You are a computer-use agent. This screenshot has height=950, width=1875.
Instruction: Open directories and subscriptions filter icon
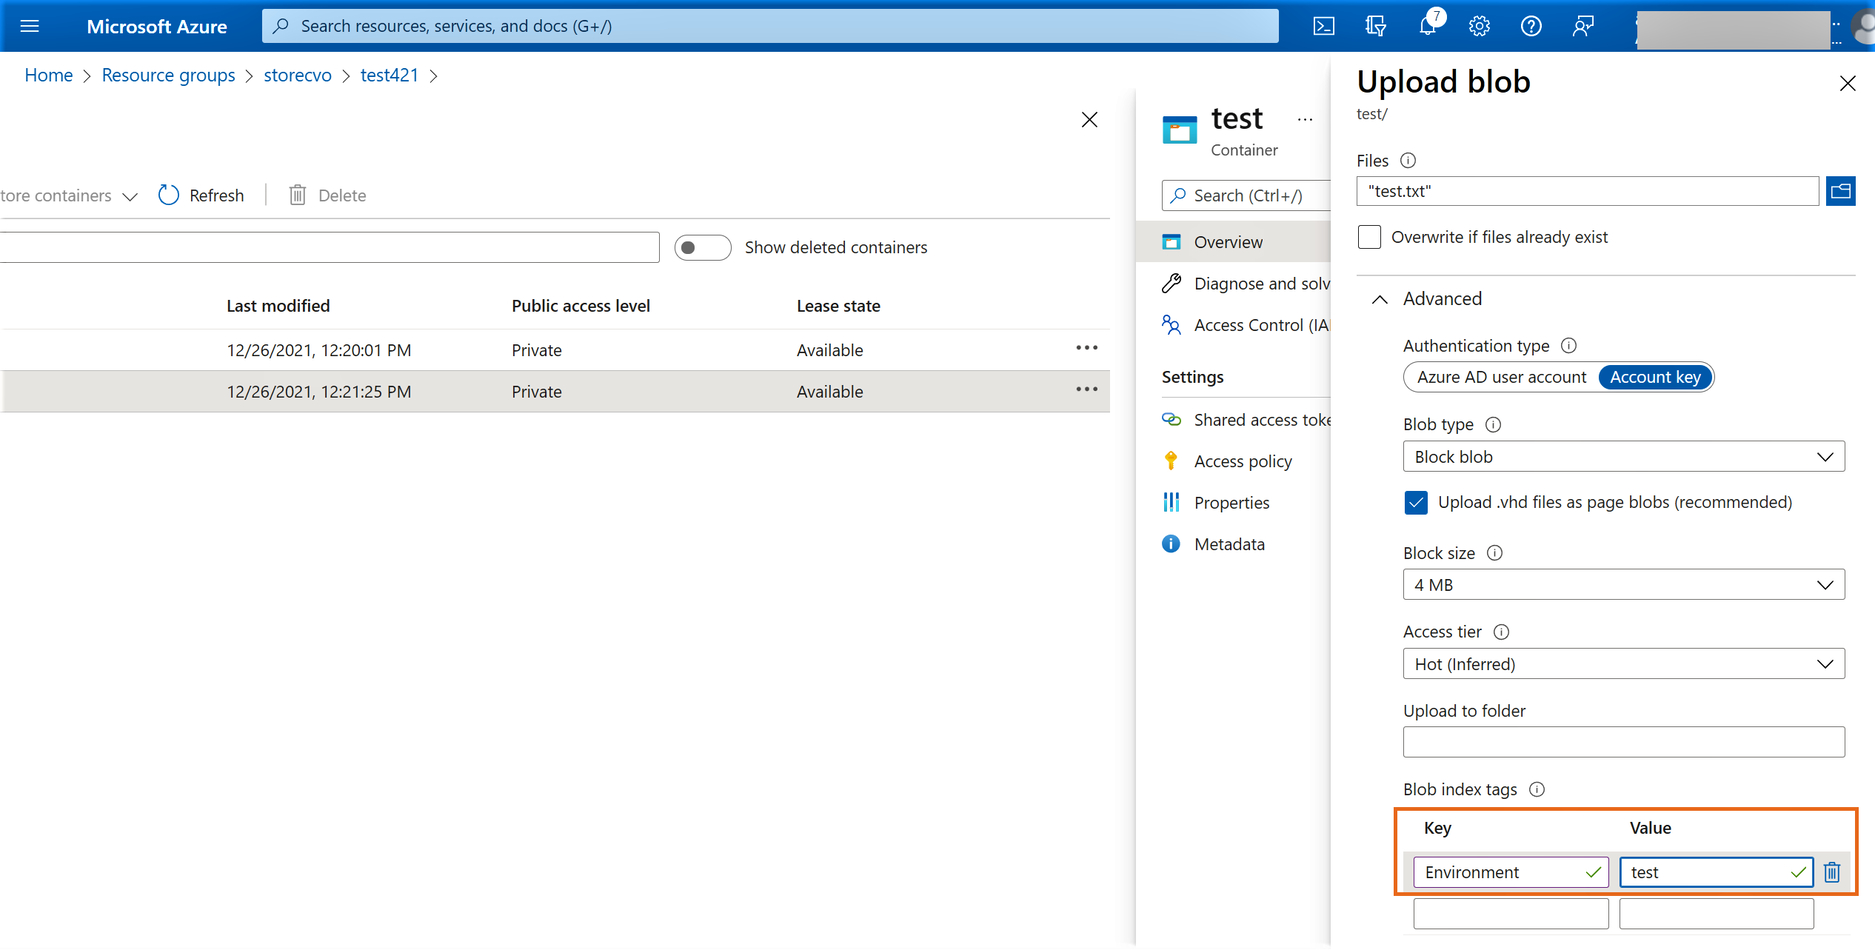pyautogui.click(x=1375, y=26)
